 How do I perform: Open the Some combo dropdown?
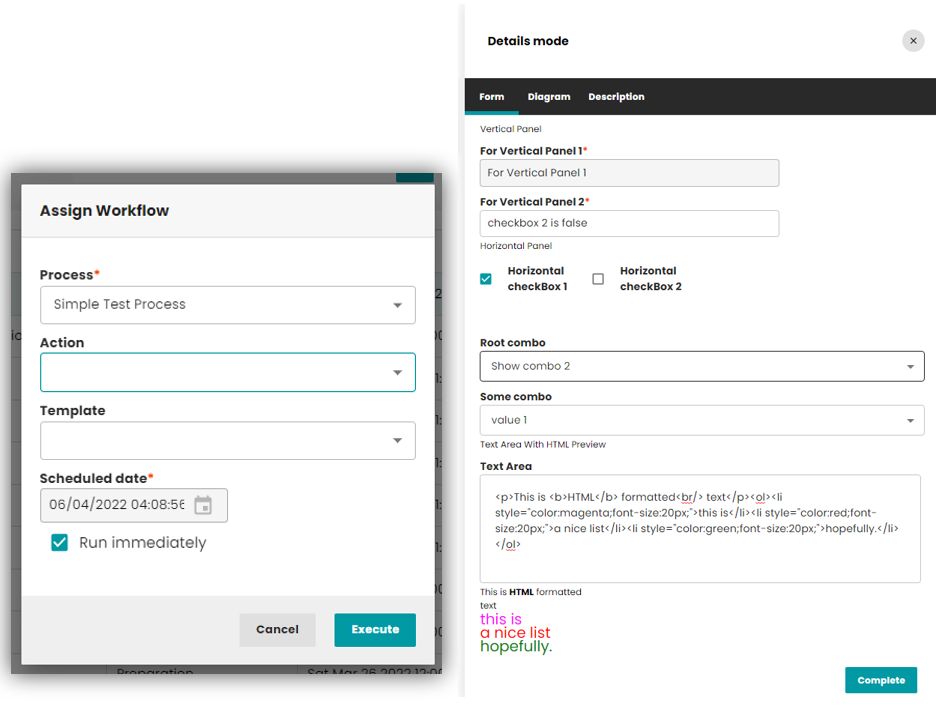tap(702, 420)
